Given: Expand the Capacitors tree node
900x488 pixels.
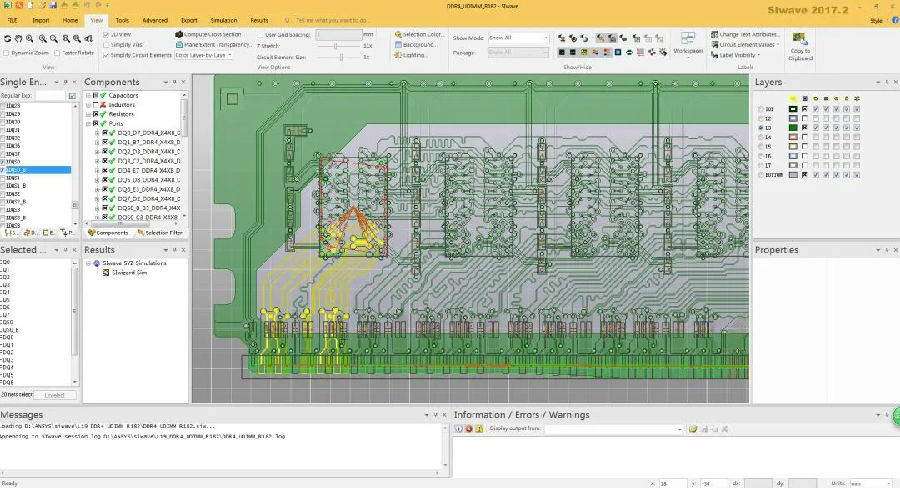Looking at the screenshot, I should coord(88,96).
